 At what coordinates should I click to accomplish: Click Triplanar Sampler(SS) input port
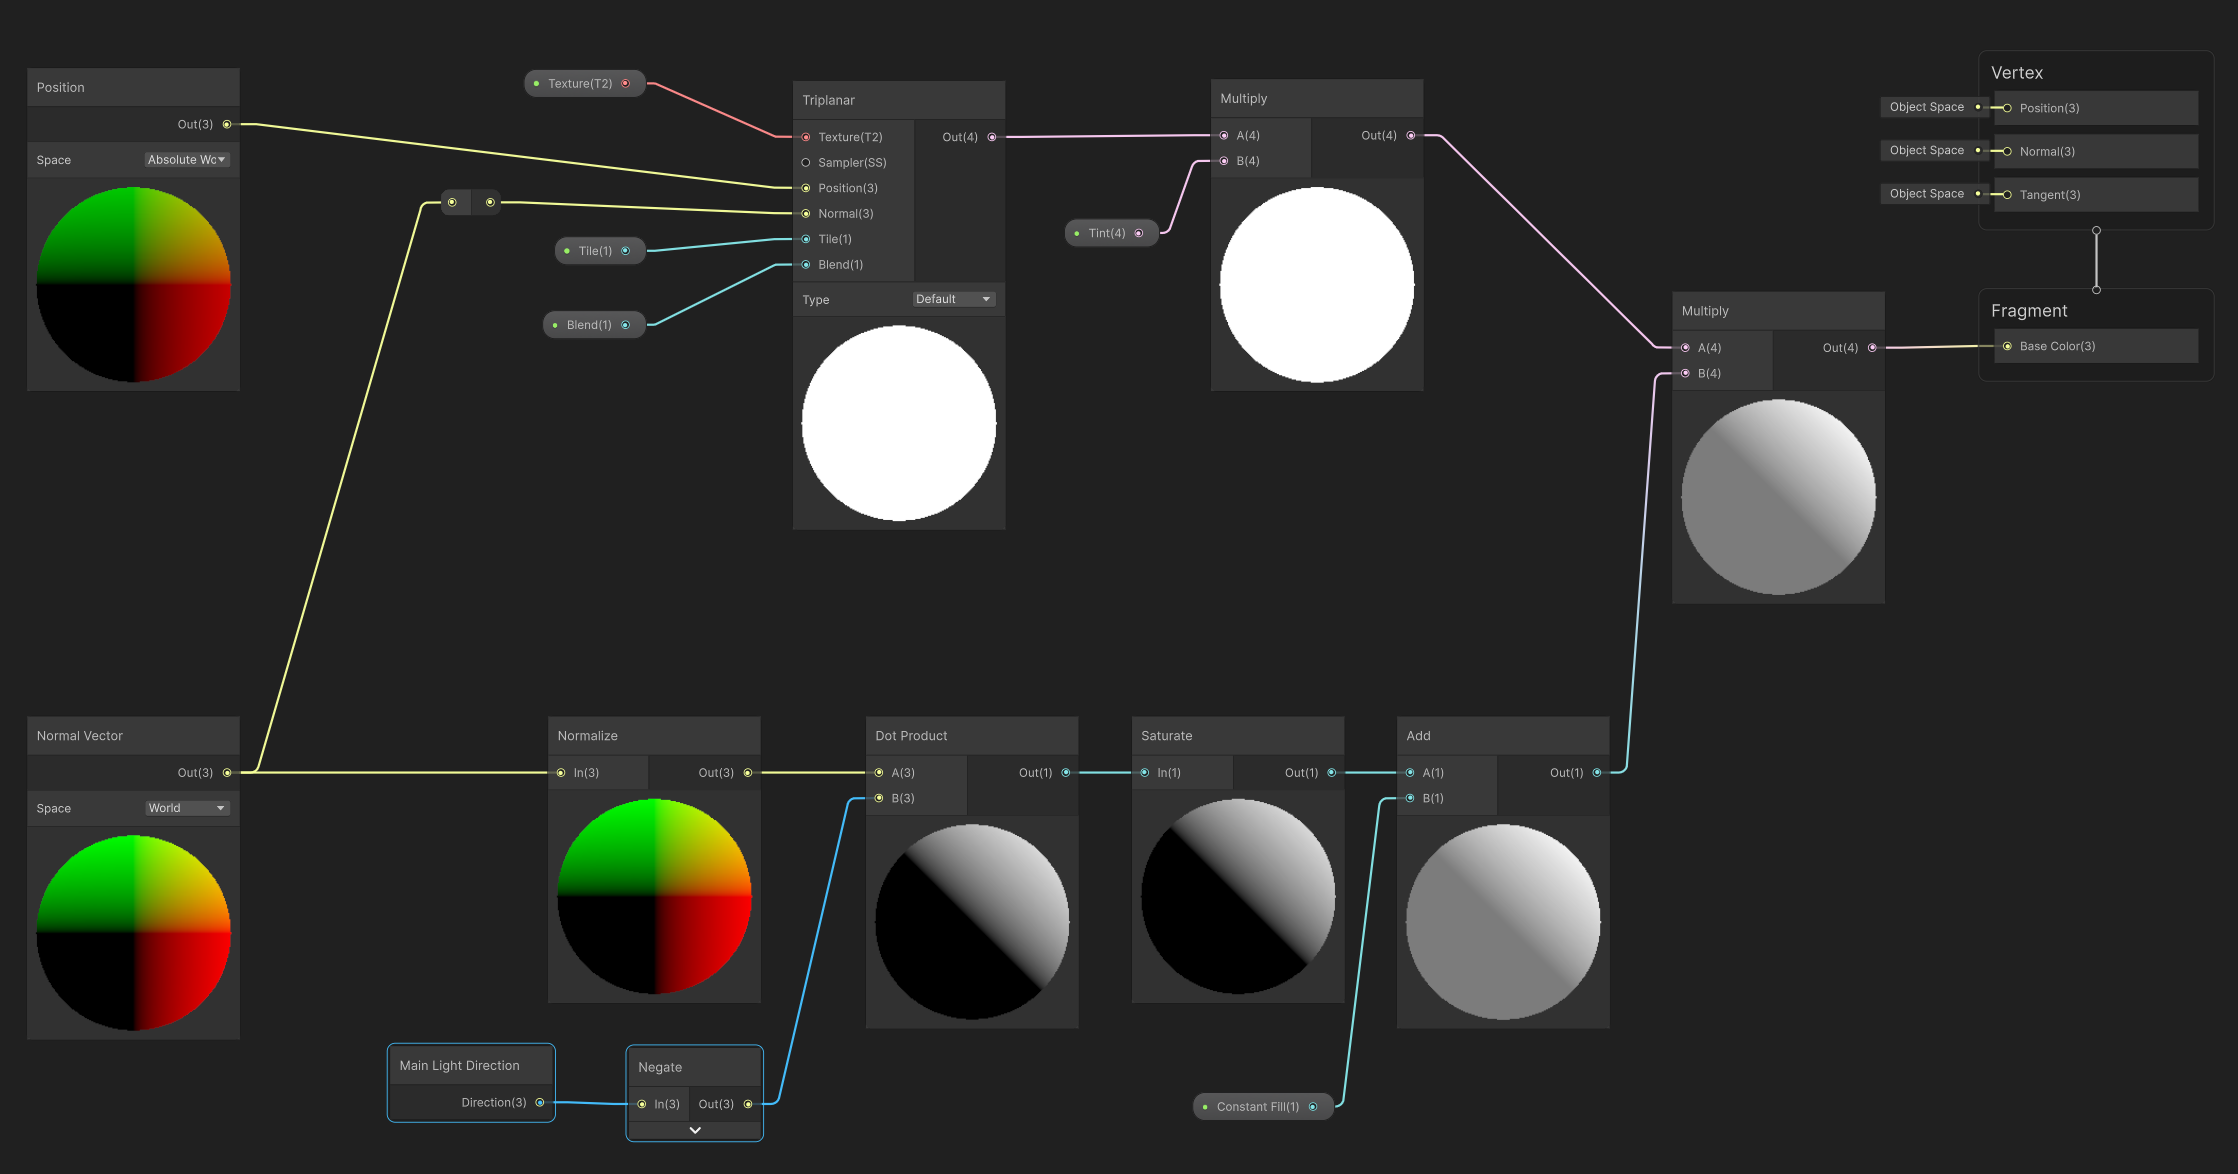click(x=806, y=162)
